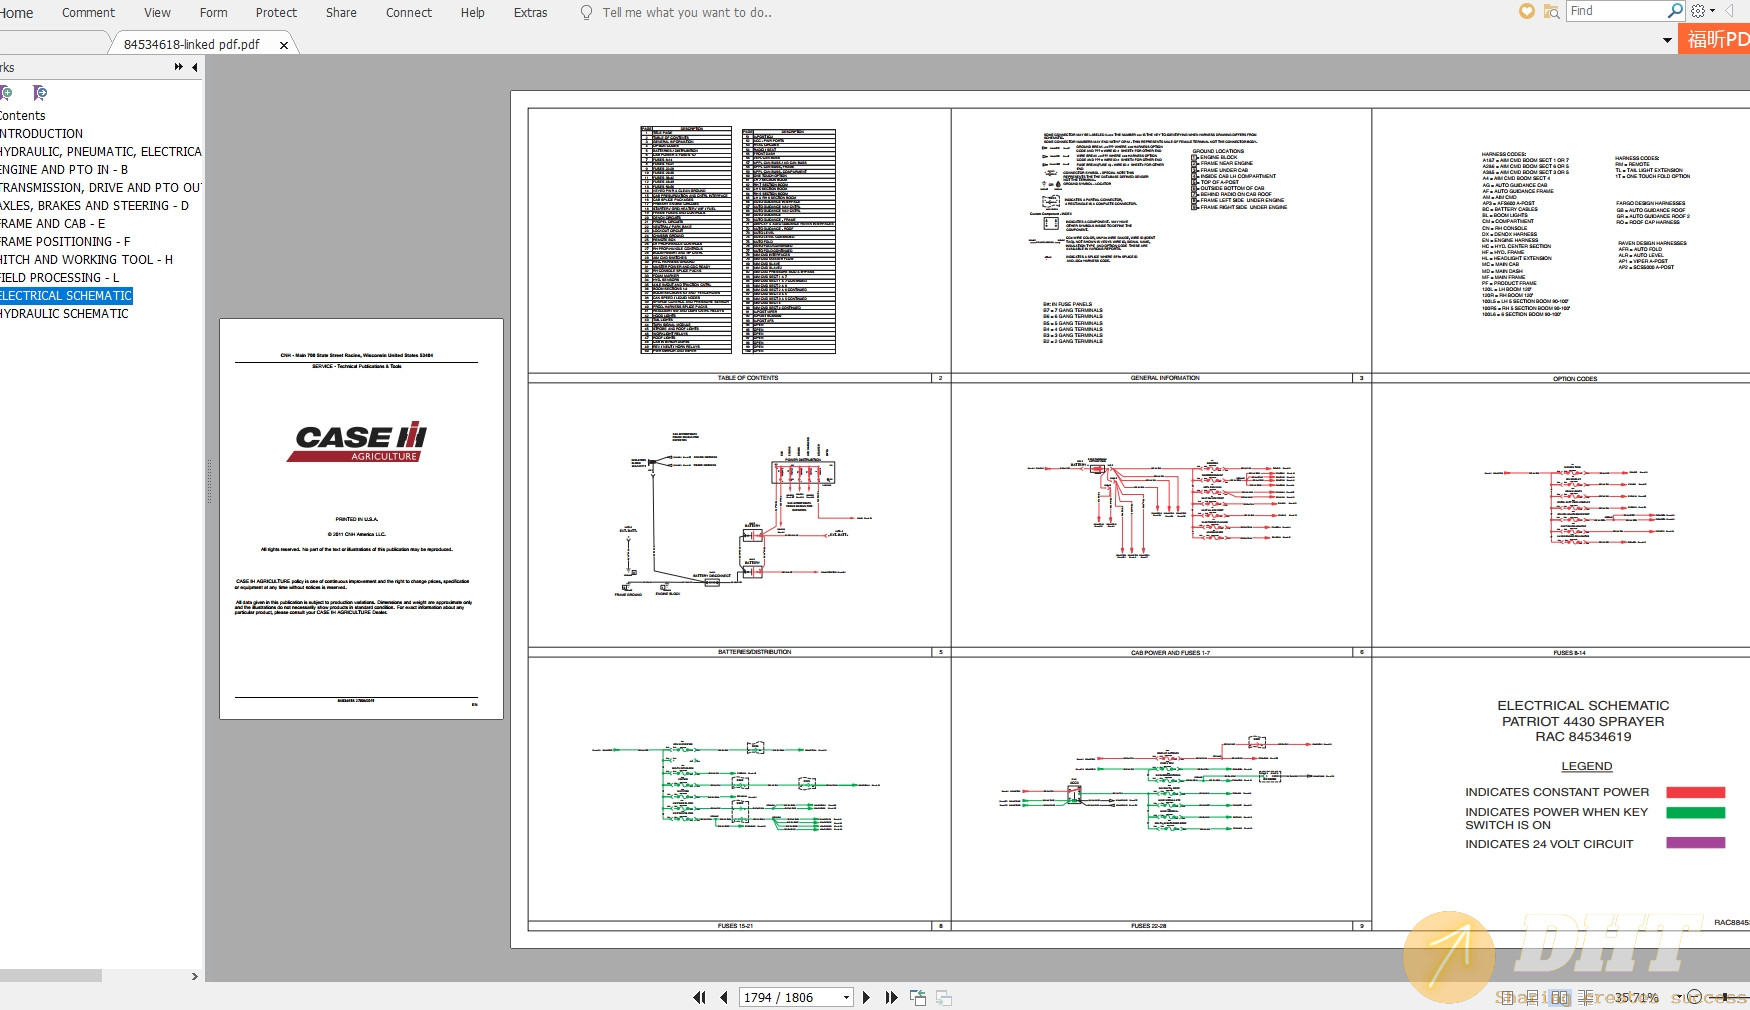Open the Comment ribbon tab
This screenshot has height=1010, width=1750.
point(88,13)
